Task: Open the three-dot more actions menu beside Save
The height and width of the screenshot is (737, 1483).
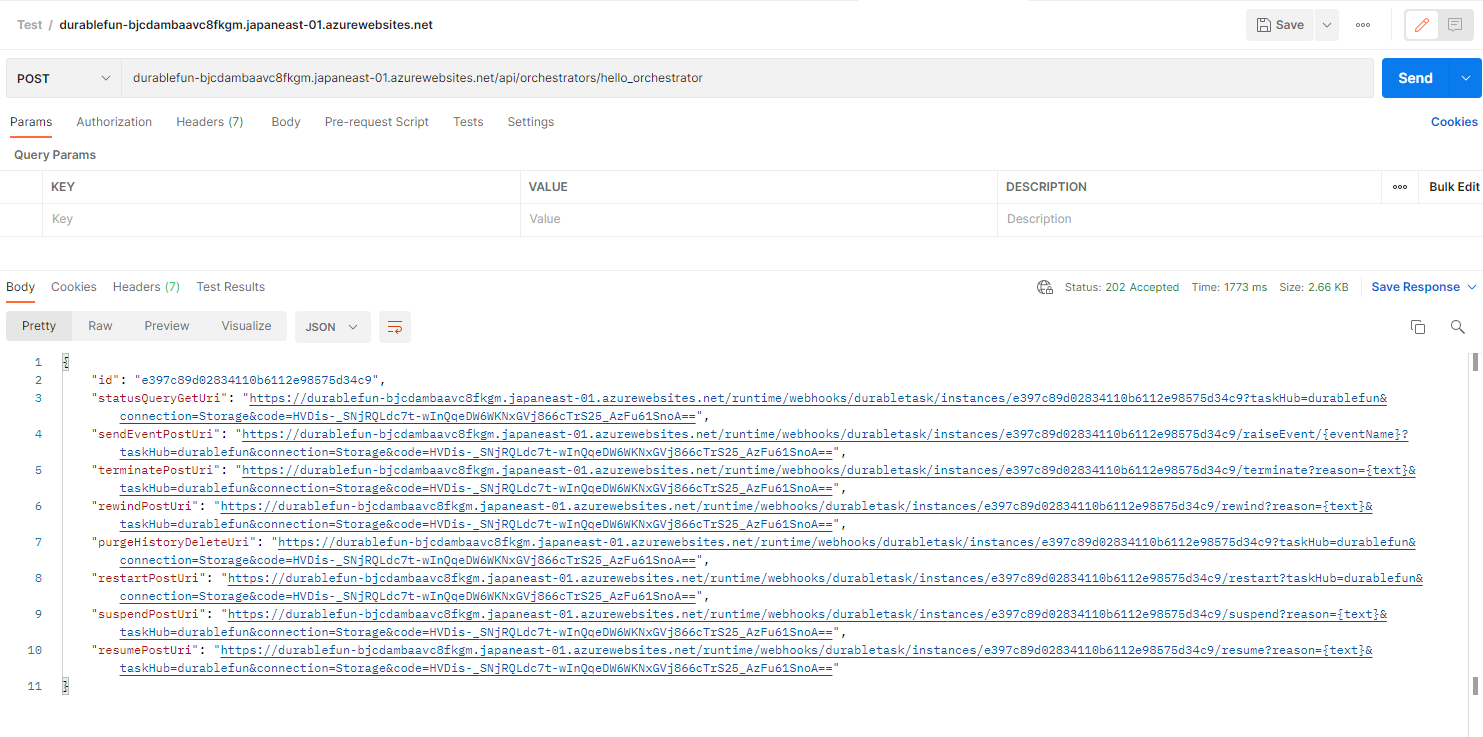Action: coord(1363,25)
